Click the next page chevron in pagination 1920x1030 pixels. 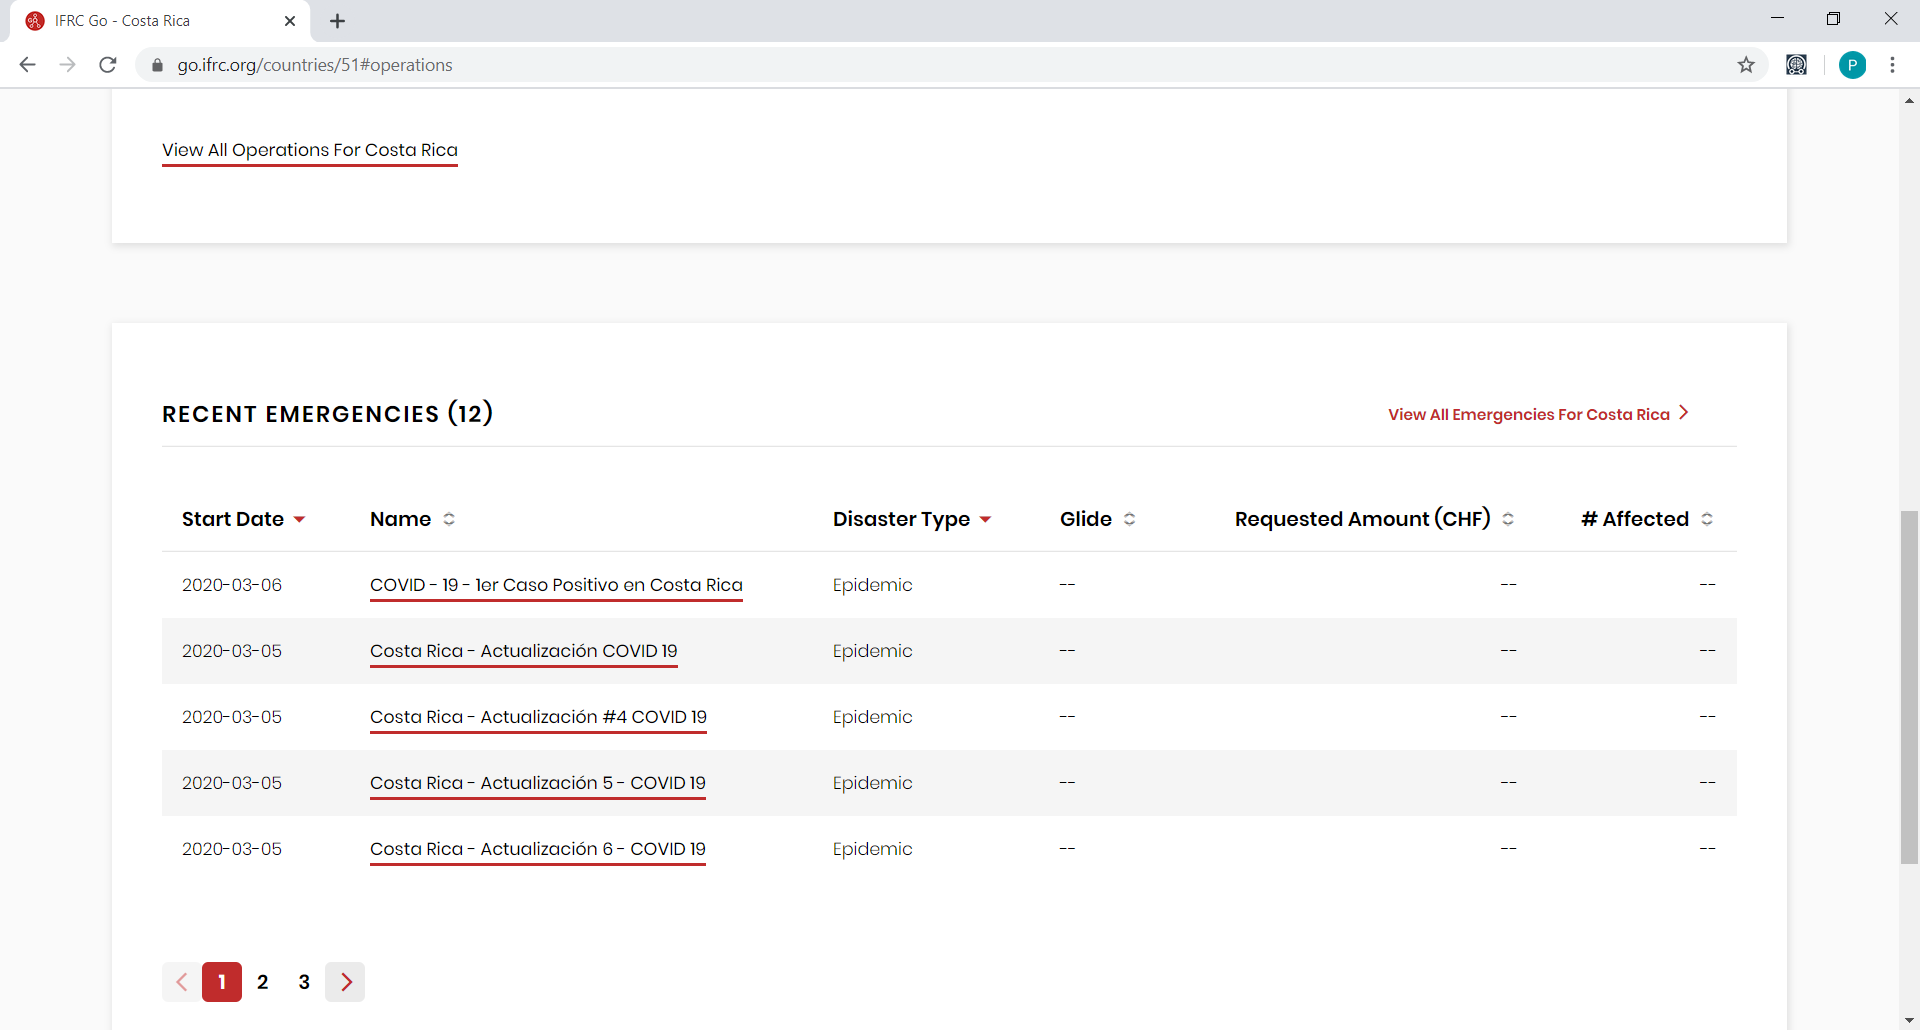pyautogui.click(x=345, y=981)
